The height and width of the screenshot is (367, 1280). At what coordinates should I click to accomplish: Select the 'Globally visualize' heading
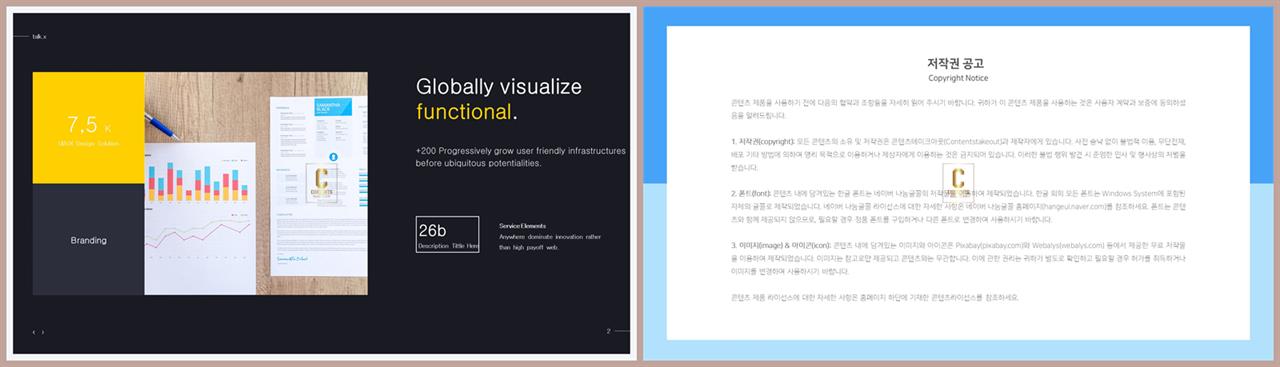click(498, 87)
